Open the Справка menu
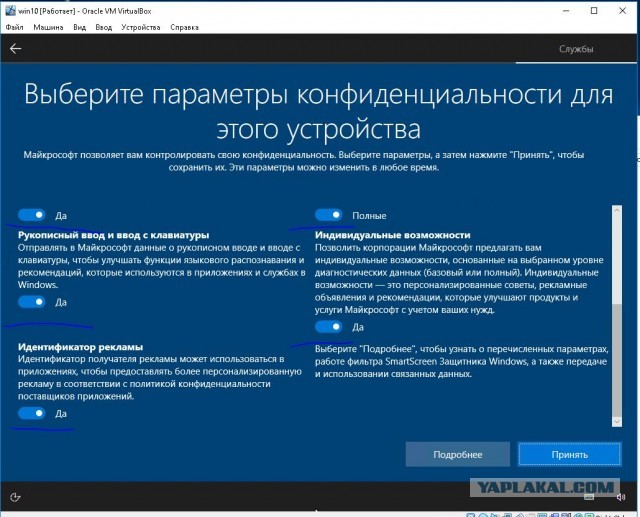 (x=184, y=27)
